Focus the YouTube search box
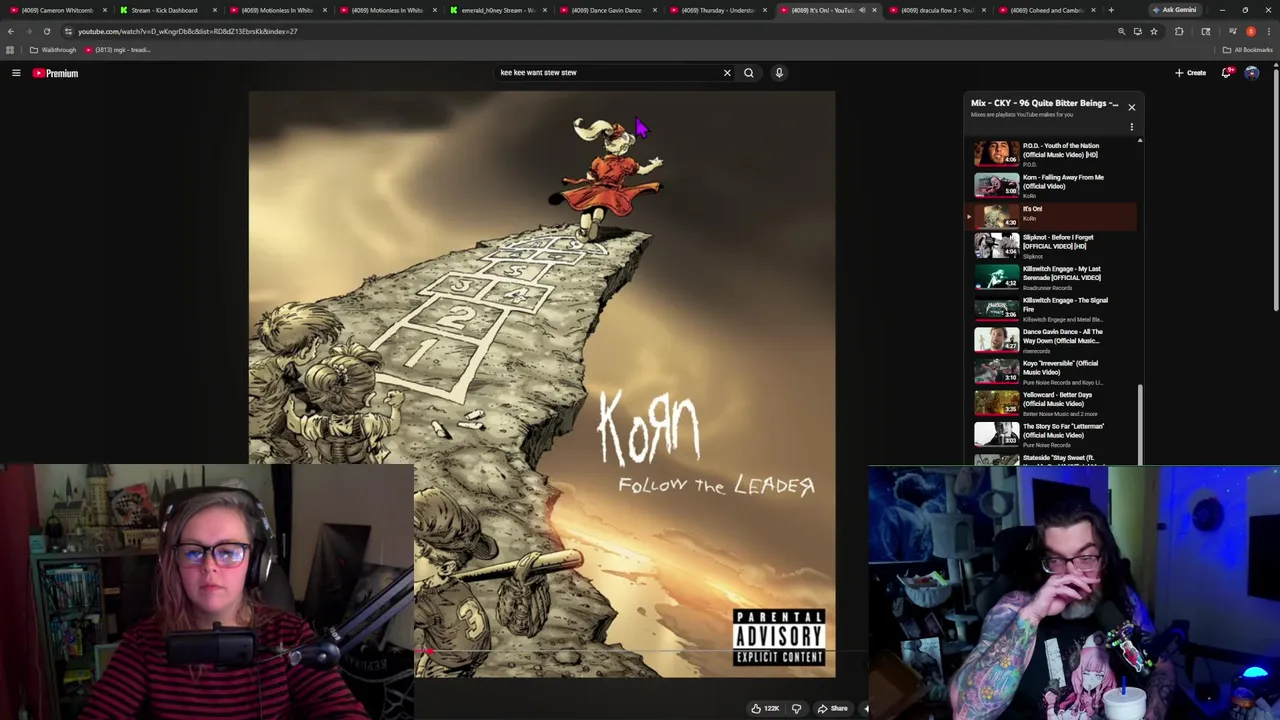 point(610,73)
